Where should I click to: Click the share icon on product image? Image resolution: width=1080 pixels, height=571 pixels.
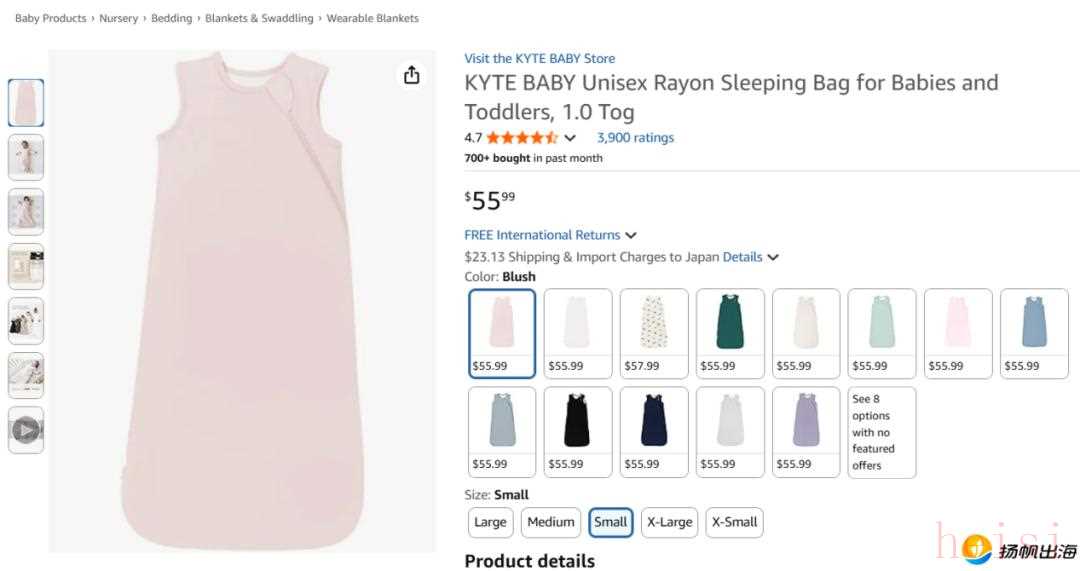pos(411,76)
